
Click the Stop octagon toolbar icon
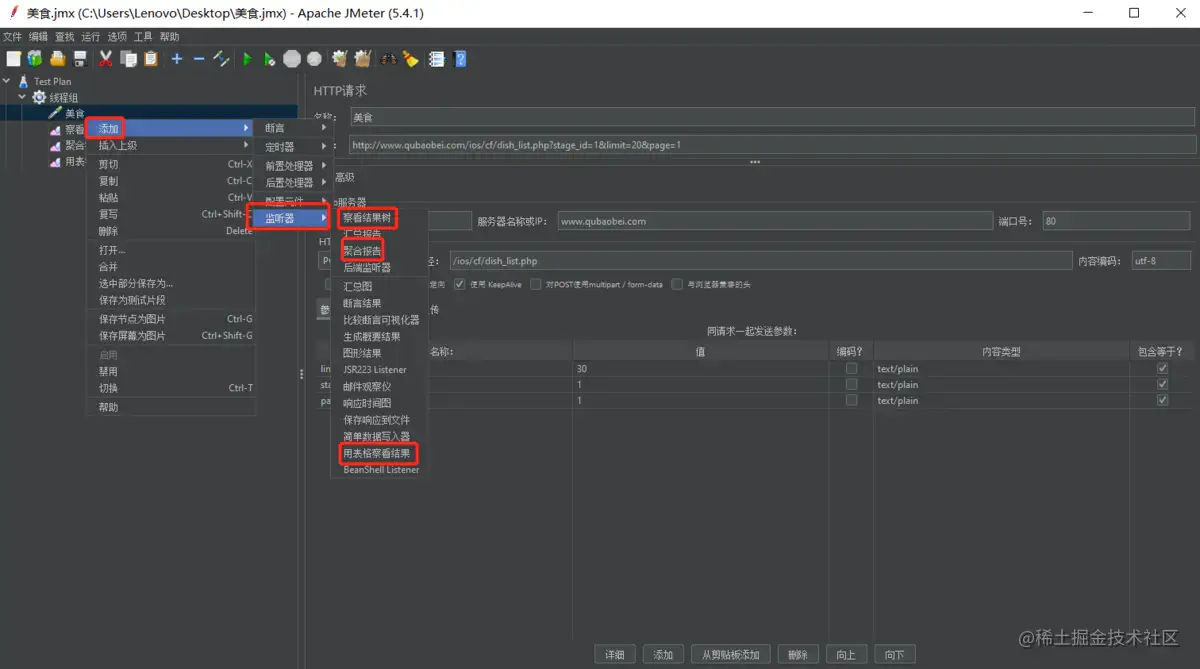[292, 59]
